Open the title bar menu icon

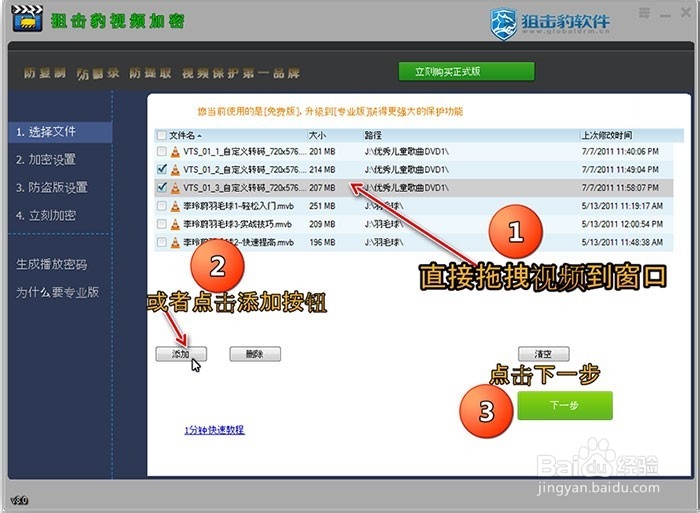pos(644,13)
